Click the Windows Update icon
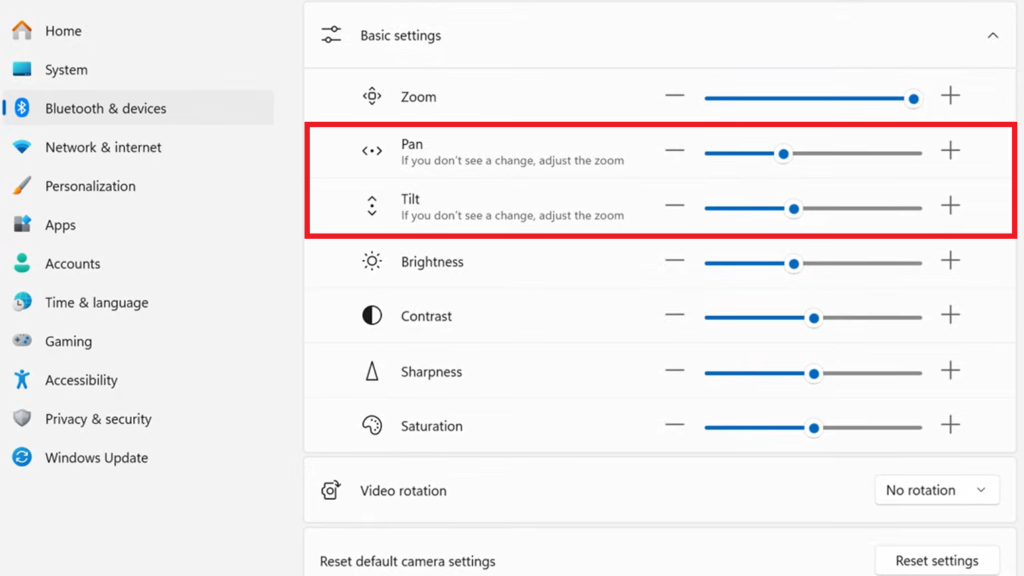 pos(22,458)
